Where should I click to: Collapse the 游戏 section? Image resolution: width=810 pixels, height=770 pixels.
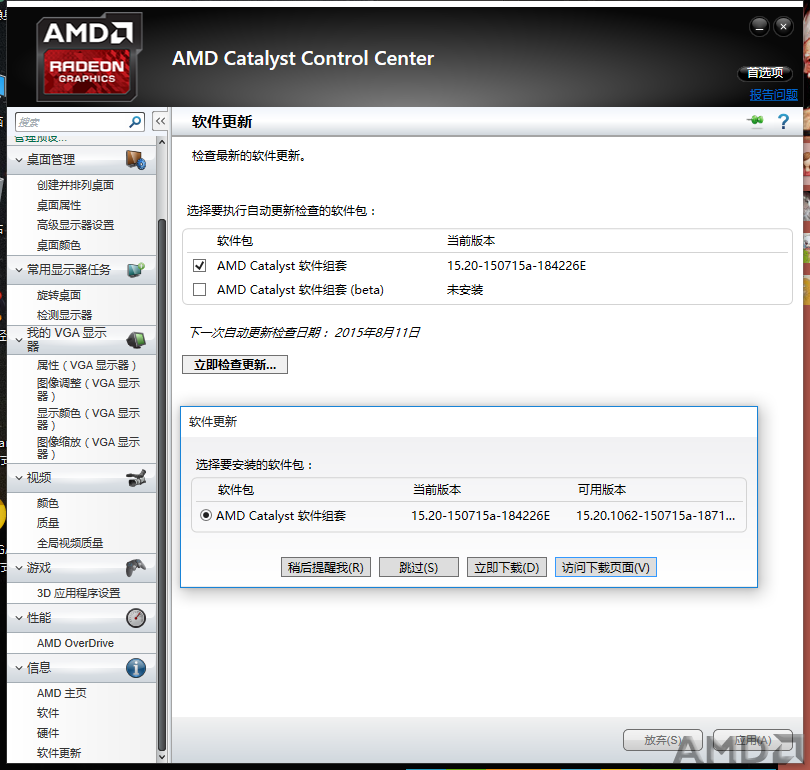[19, 568]
